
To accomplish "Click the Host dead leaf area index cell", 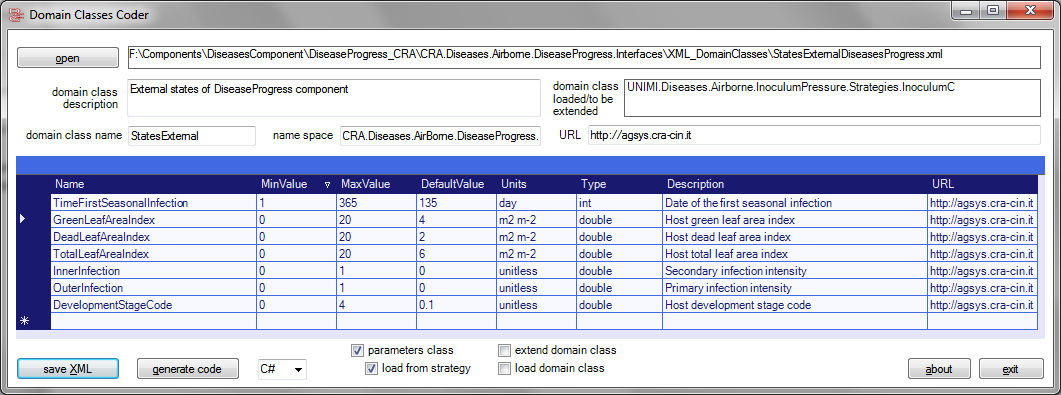I will (794, 237).
